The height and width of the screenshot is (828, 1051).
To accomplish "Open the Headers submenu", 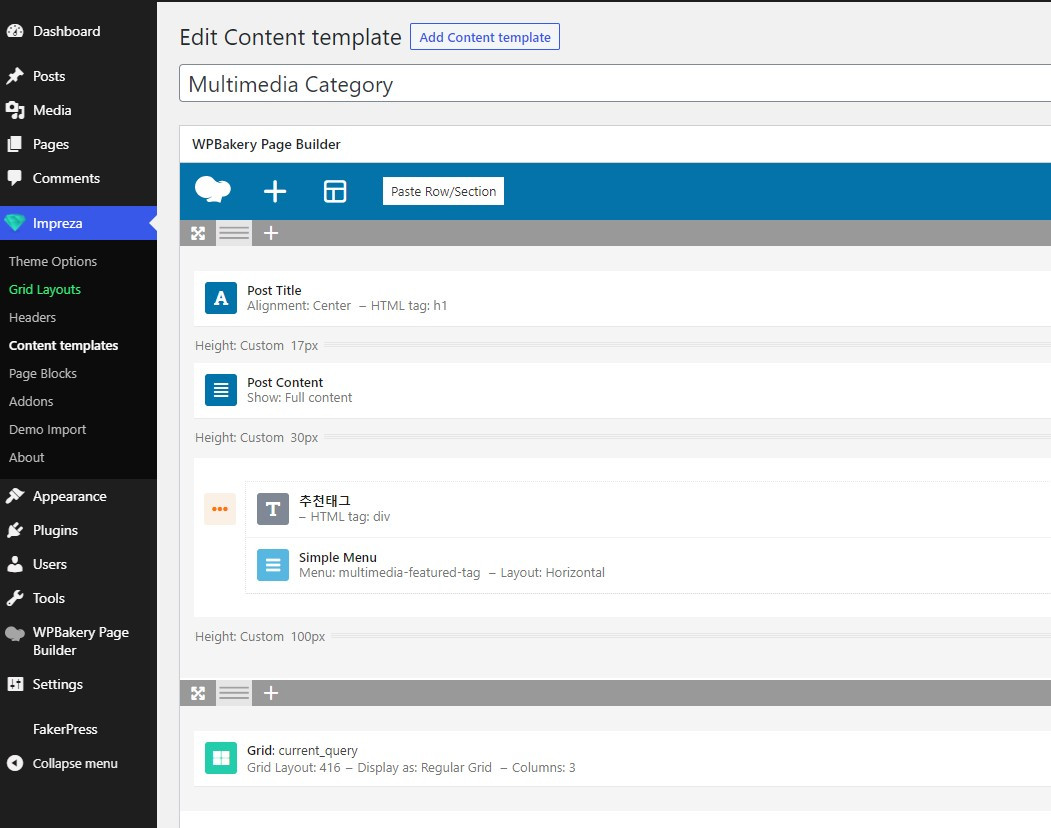I will tap(32, 318).
